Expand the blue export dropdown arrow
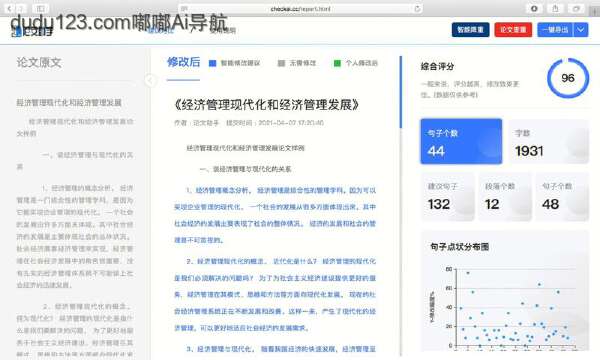600x360 pixels. click(580, 29)
